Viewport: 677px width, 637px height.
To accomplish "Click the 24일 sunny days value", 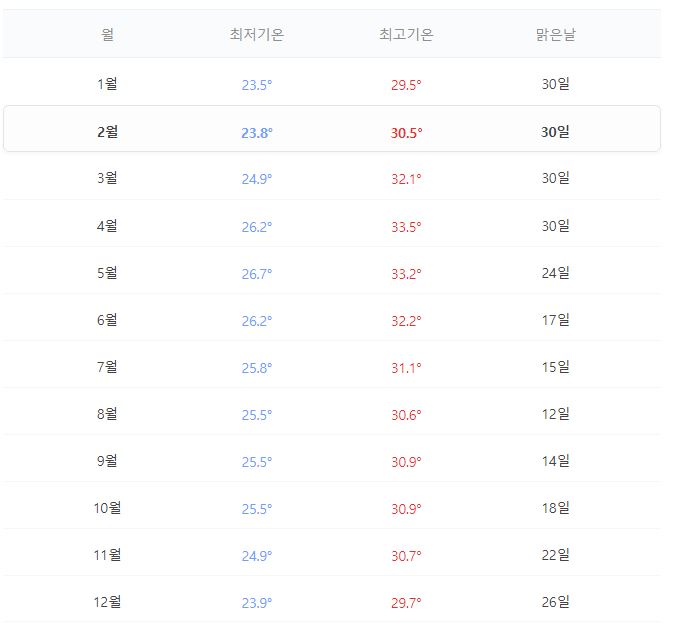I will pos(556,273).
